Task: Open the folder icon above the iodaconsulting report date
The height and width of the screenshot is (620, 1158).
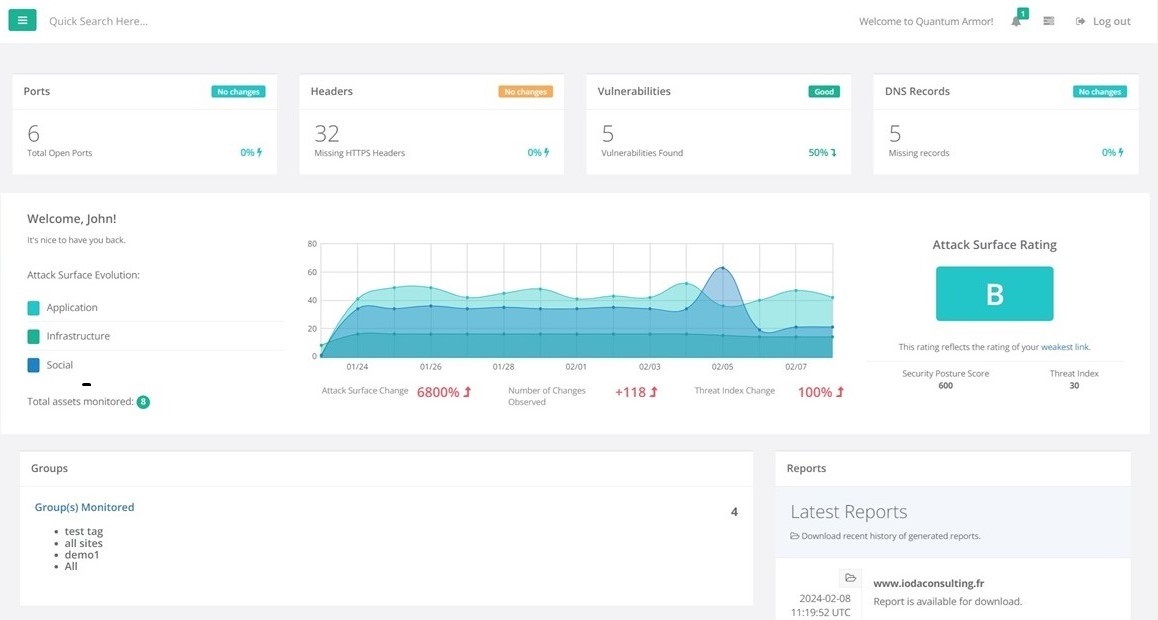Action: 850,577
